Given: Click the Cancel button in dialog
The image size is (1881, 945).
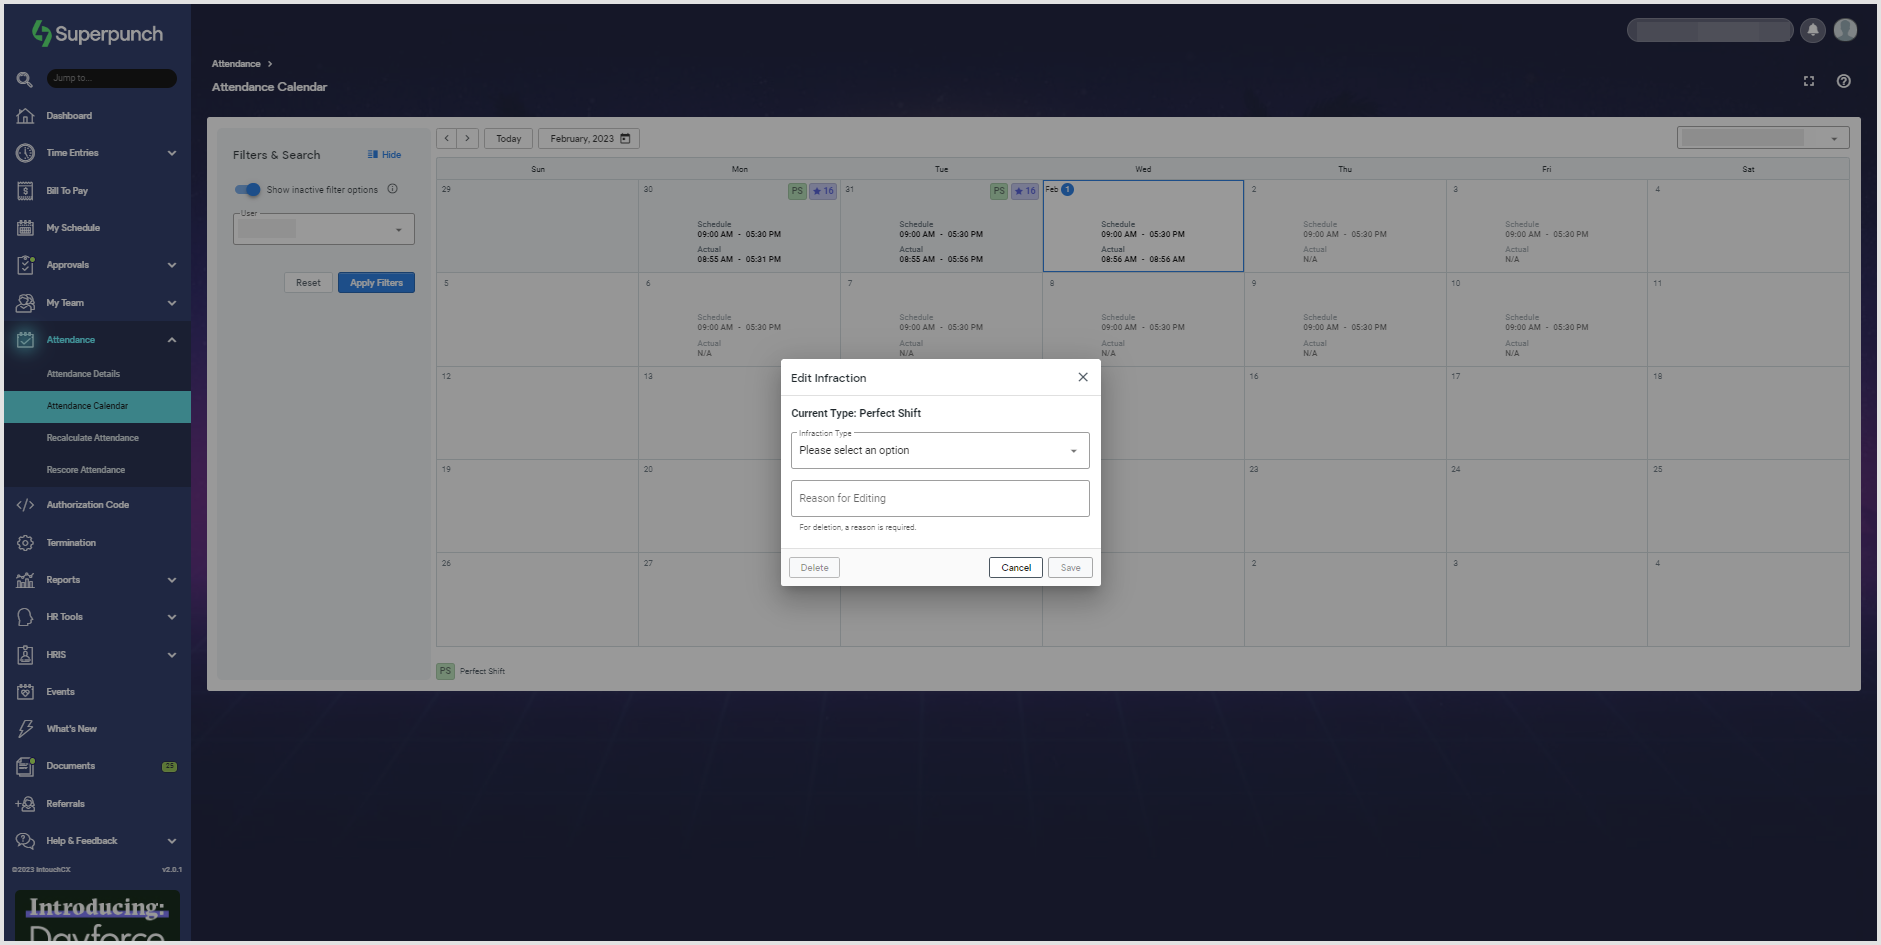Looking at the screenshot, I should coord(1015,568).
